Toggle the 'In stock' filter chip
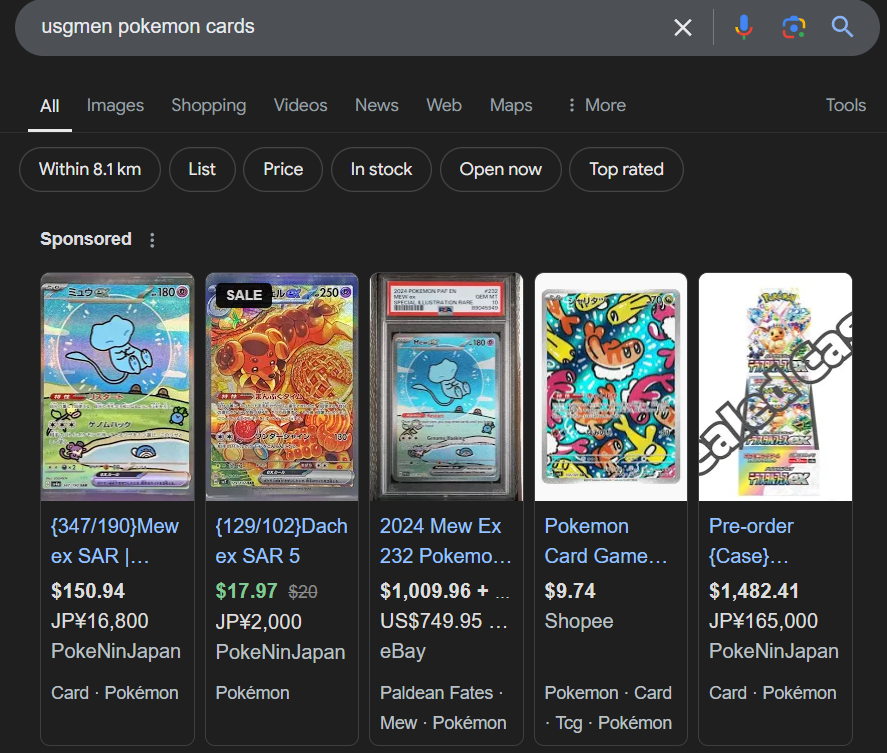Screen dimensions: 887x753 point(381,169)
